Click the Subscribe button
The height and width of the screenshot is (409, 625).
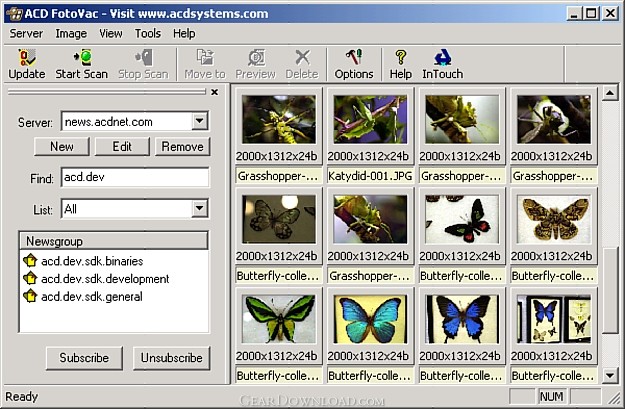(84, 358)
